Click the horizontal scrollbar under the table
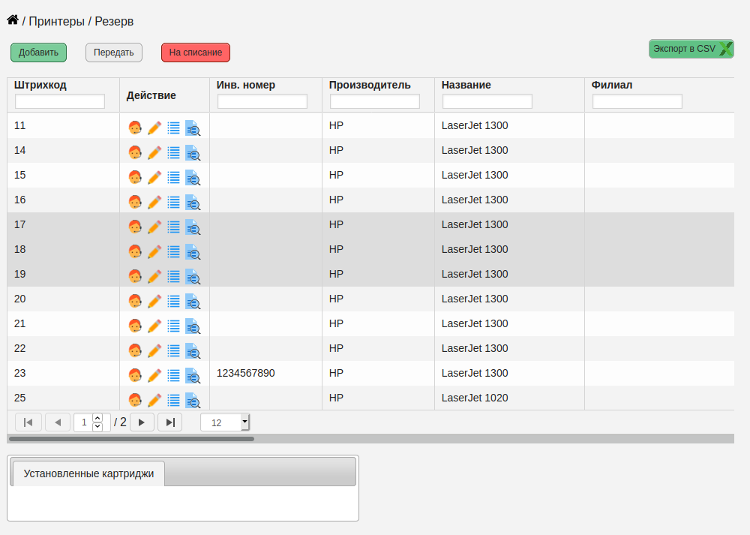The image size is (750, 535). 132,438
